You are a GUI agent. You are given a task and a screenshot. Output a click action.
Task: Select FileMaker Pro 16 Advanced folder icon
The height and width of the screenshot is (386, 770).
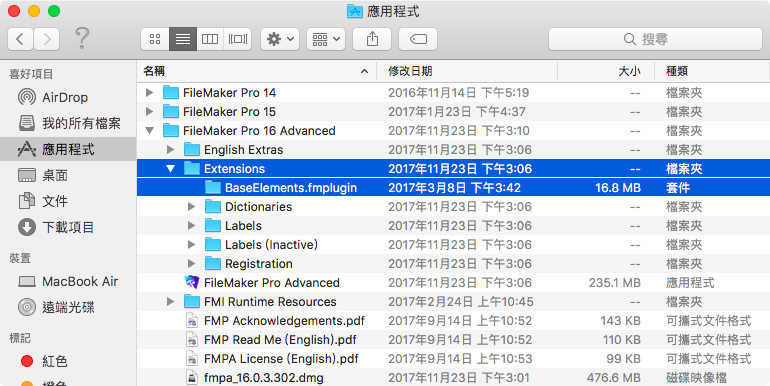coord(170,131)
